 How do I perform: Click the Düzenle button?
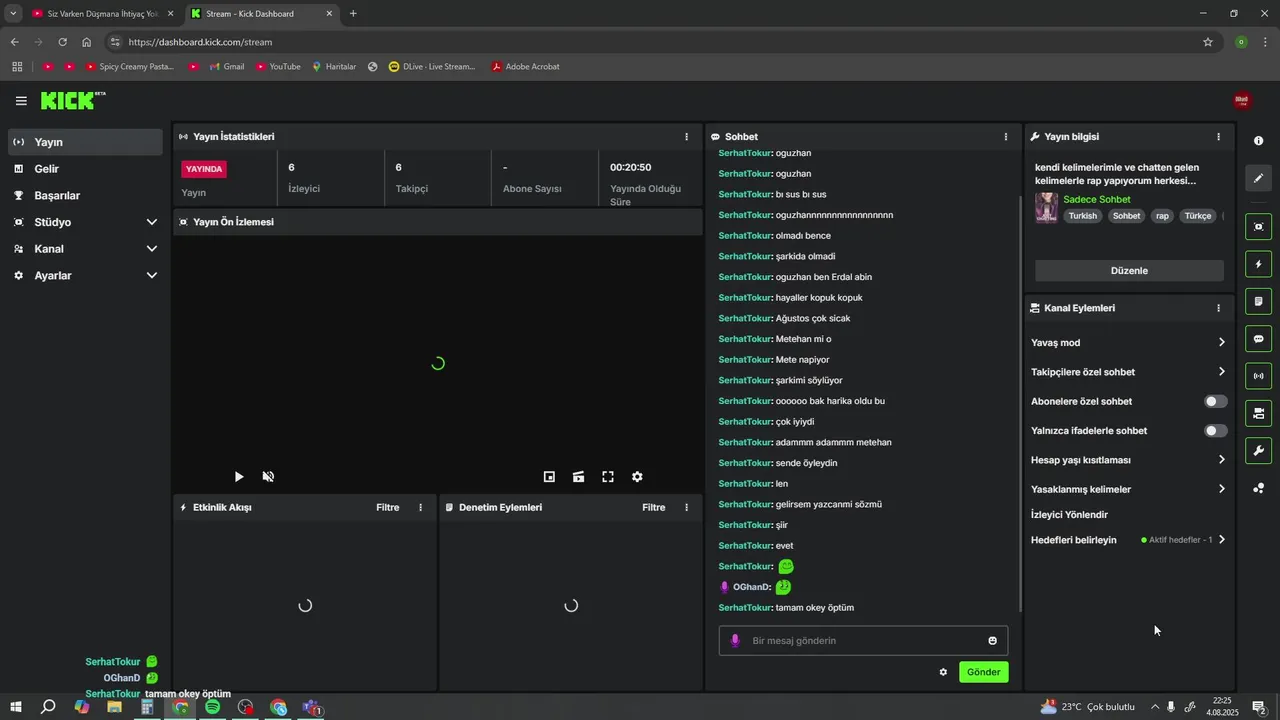coord(1129,271)
